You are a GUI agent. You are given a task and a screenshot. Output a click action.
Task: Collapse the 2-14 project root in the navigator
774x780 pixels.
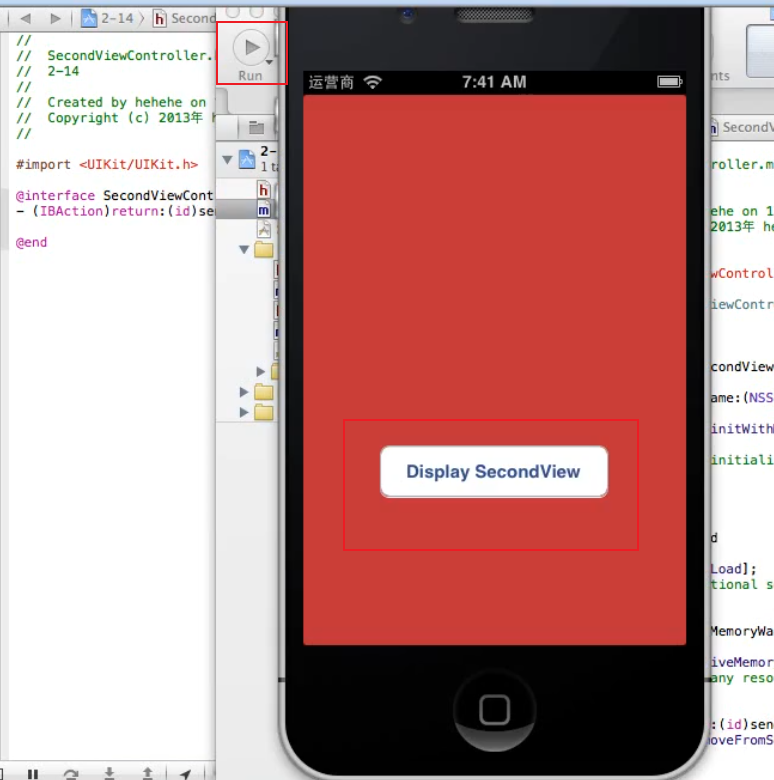227,159
